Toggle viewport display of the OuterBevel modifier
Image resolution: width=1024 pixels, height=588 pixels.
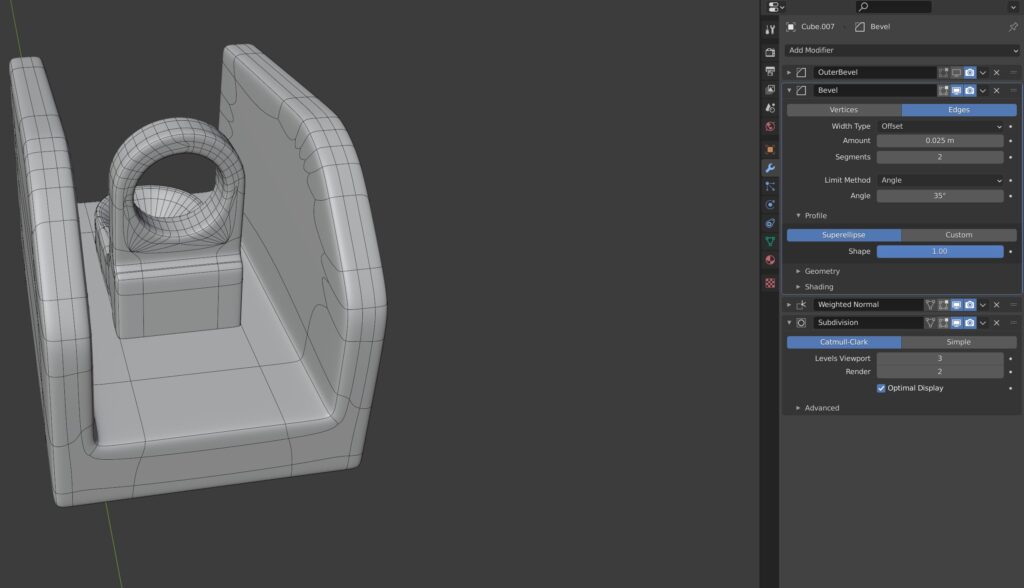(x=957, y=72)
